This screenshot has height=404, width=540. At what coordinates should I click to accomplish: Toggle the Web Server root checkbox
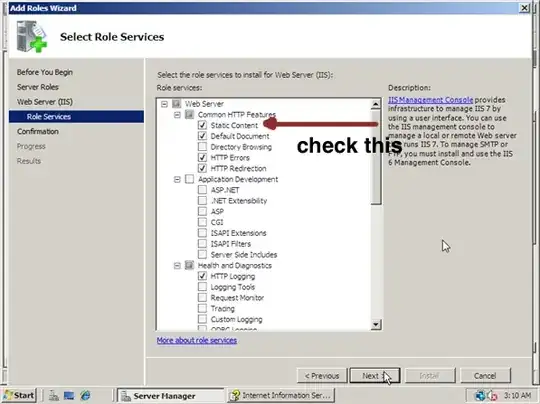[x=177, y=104]
